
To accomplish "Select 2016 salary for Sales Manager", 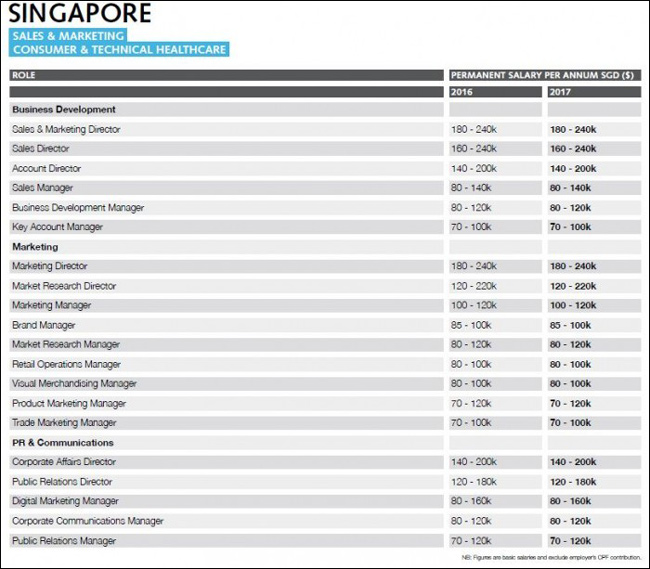I will pyautogui.click(x=471, y=188).
